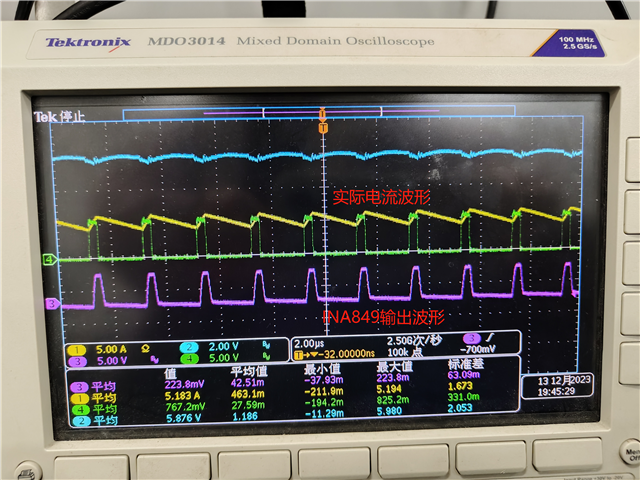Click the 平均值 column header
The width and height of the screenshot is (640, 480).
point(249,371)
